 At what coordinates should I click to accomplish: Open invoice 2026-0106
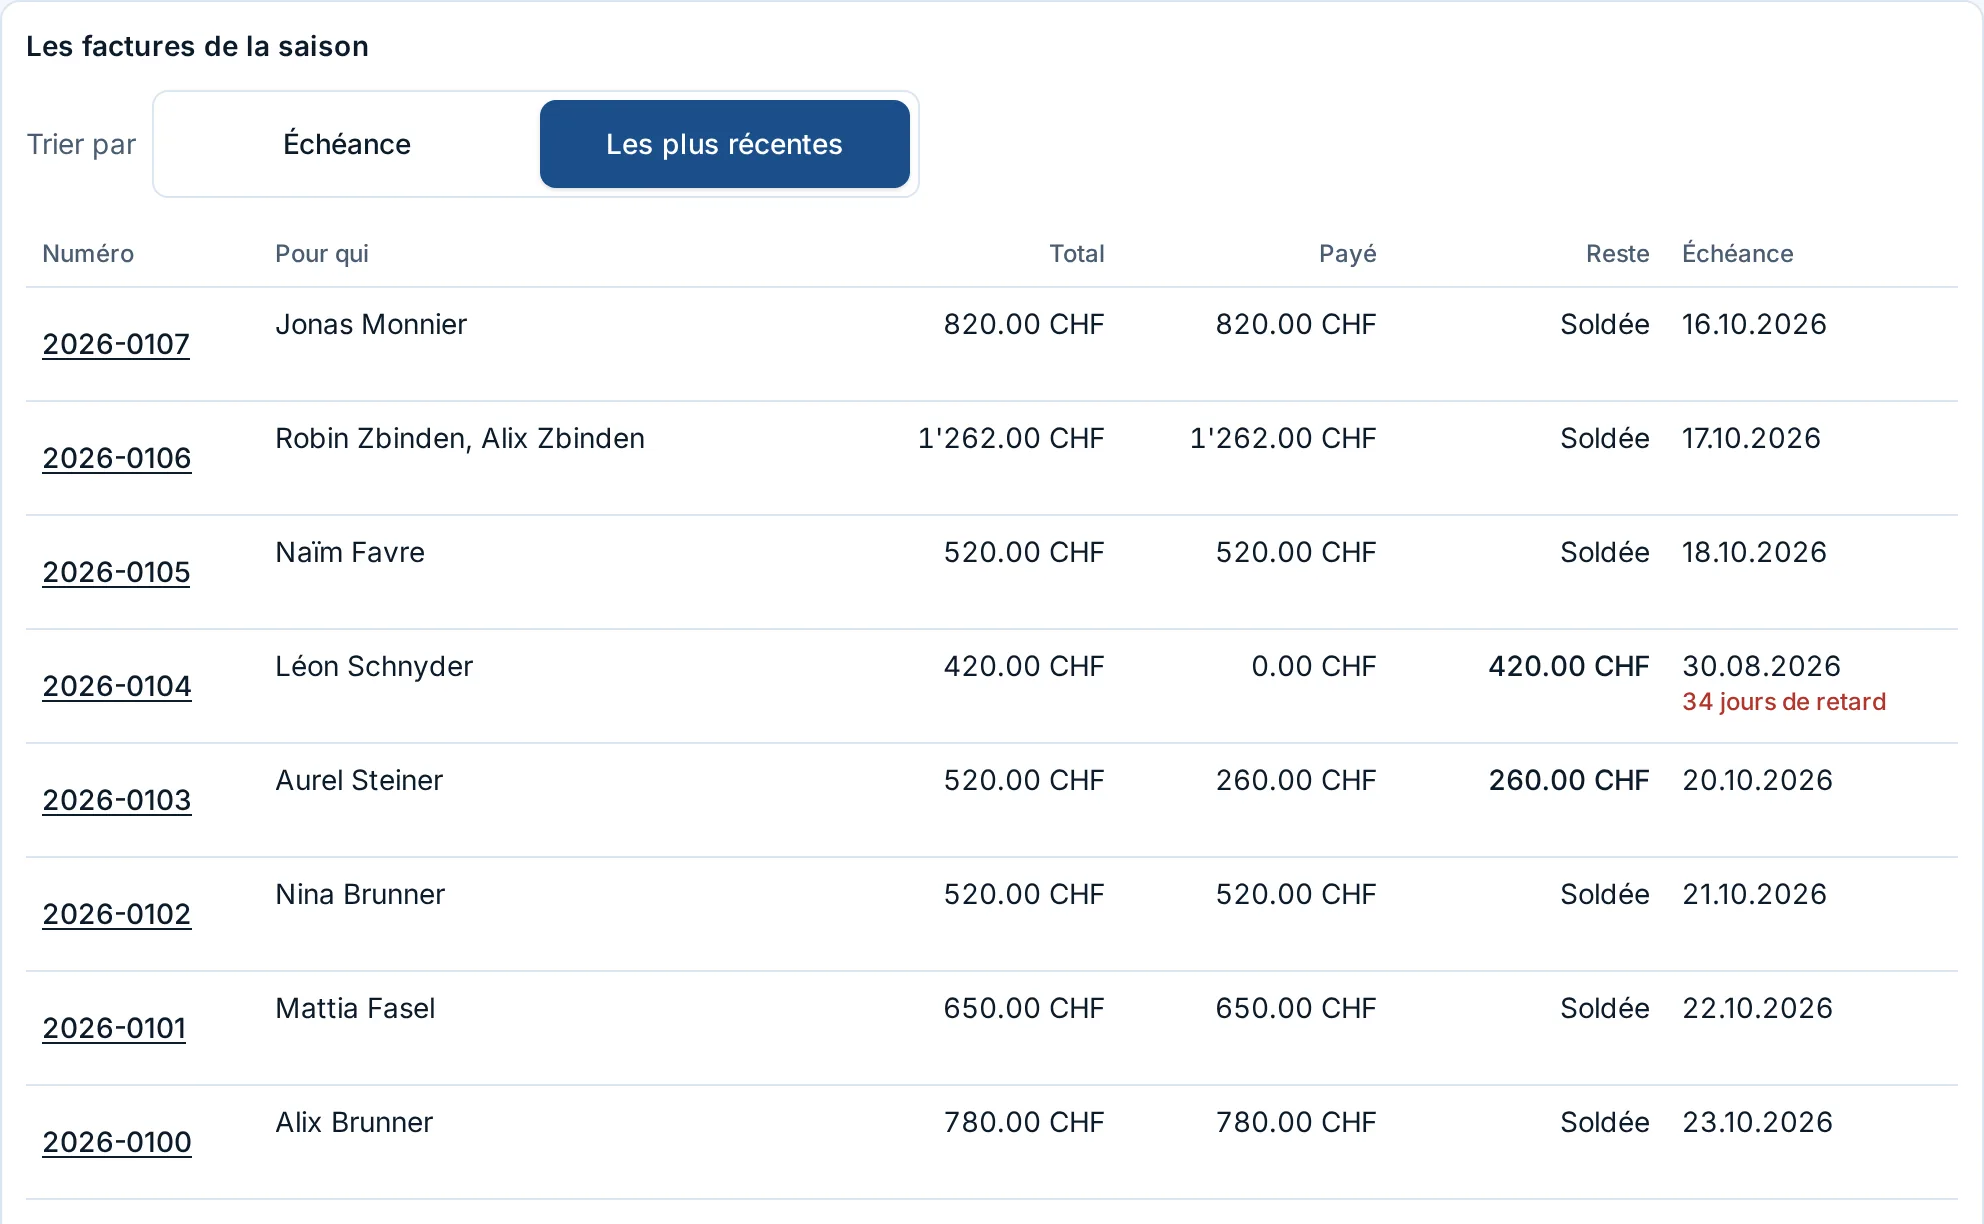tap(117, 458)
